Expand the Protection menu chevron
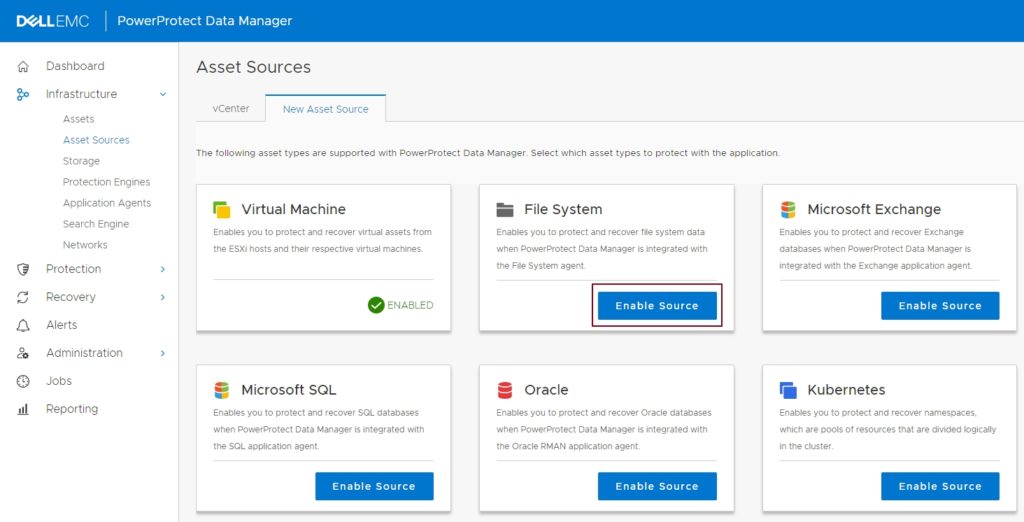 163,269
